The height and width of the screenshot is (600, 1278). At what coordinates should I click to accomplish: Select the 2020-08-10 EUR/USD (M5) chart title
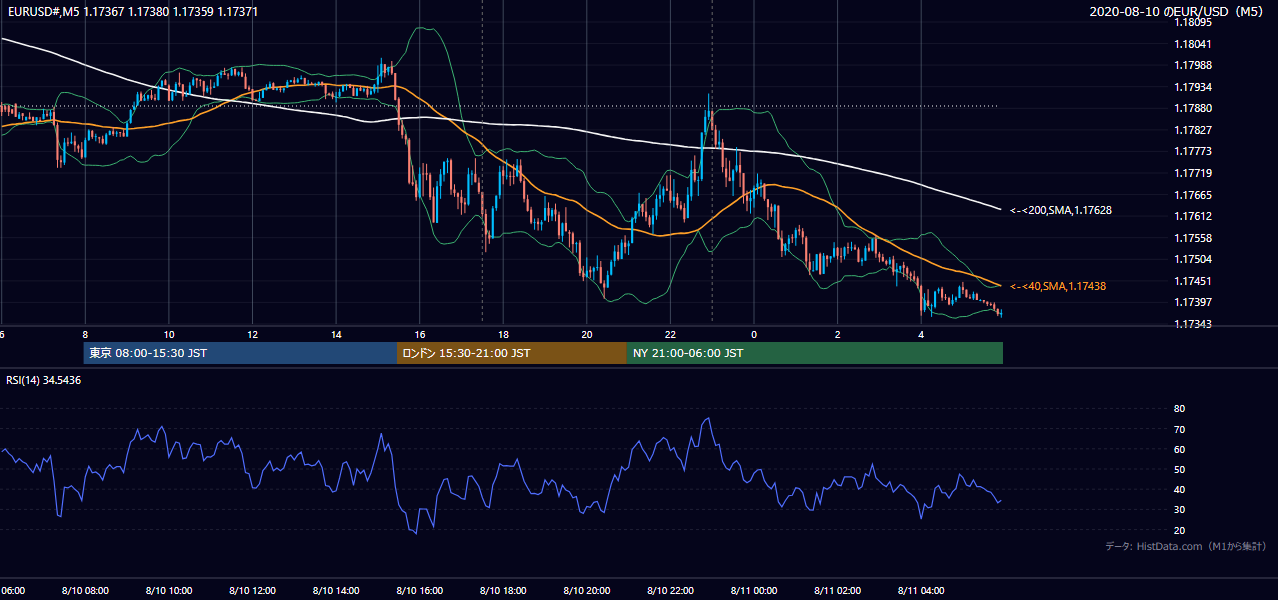click(1178, 11)
